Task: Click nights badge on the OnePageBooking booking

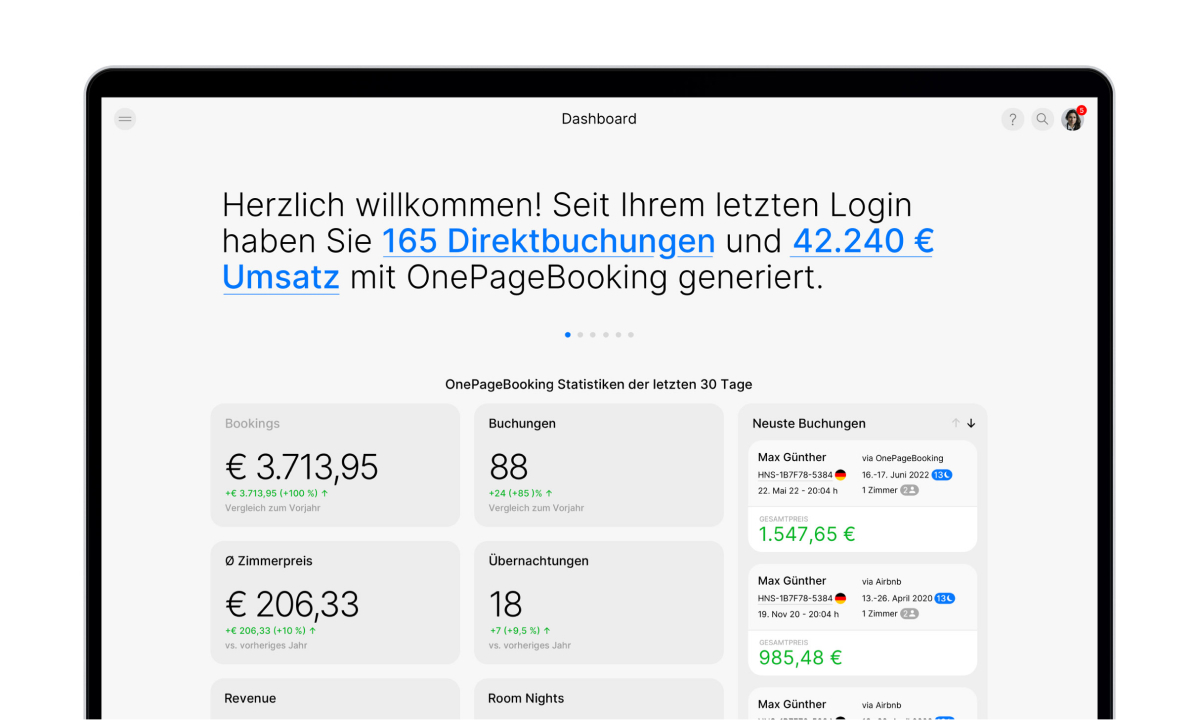Action: click(x=942, y=474)
